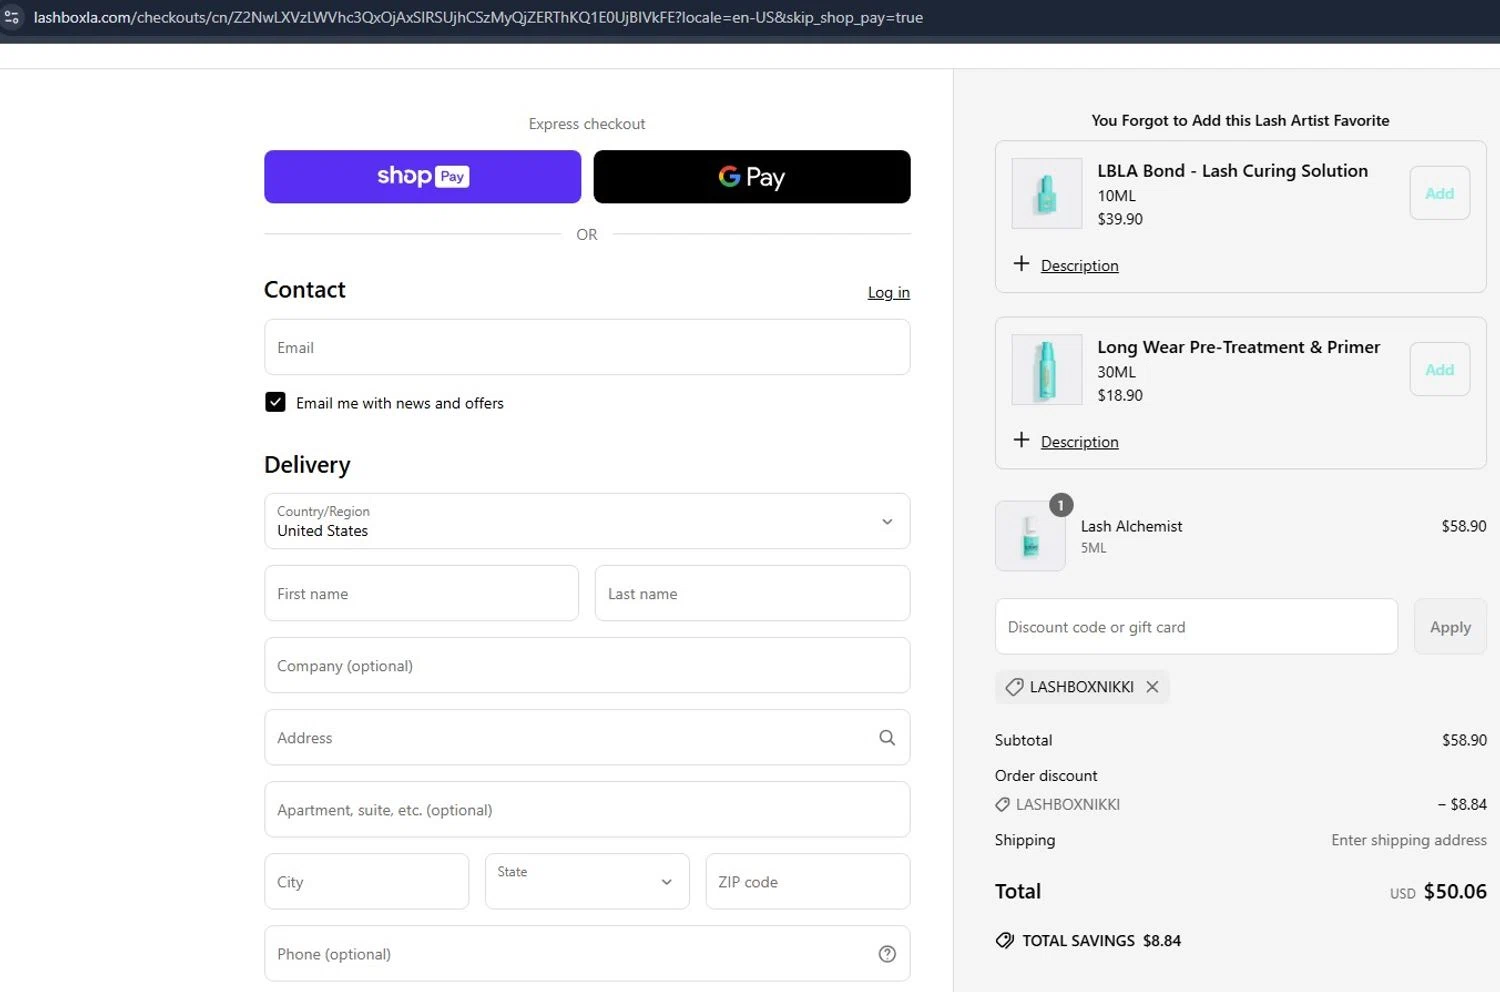
Task: Click the Phone (optional) field
Action: 587,953
